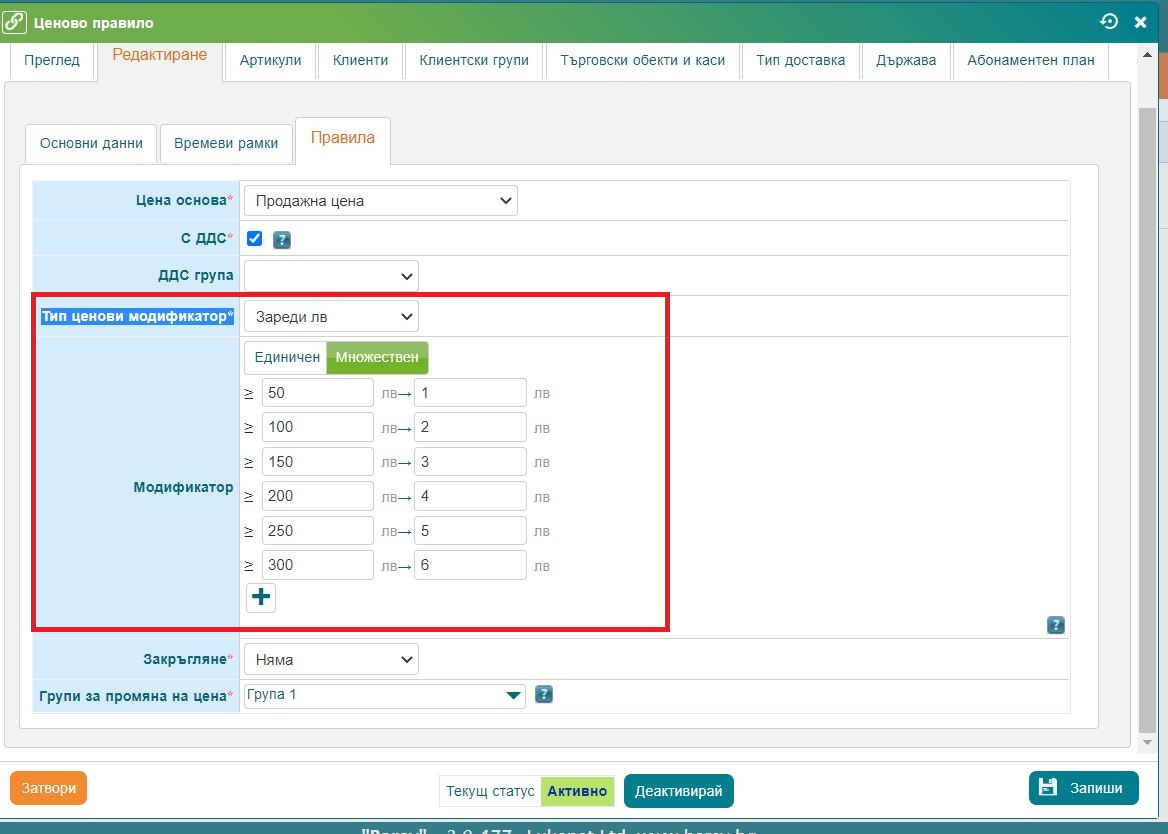Open the Тип доставка tab
Screen dimensions: 1168x834
coord(801,60)
